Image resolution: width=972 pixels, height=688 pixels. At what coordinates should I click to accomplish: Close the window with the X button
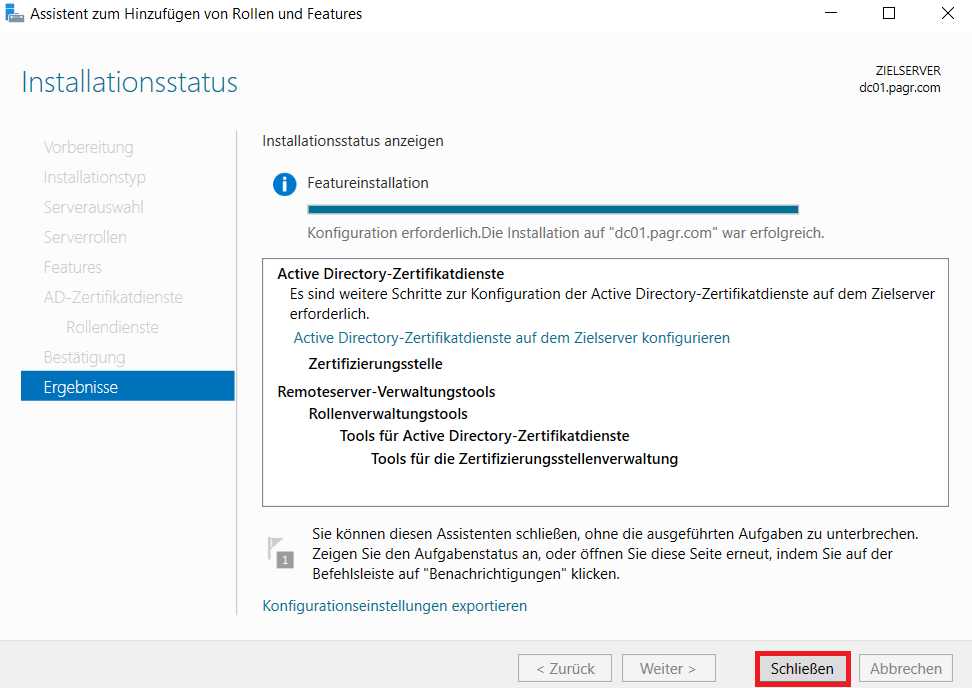946,14
